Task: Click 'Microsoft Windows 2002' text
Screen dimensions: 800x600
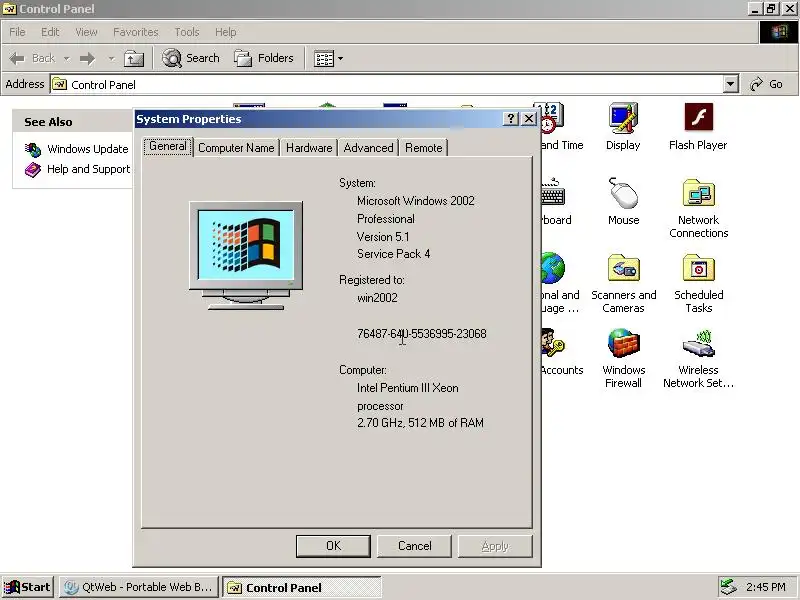Action: click(x=416, y=201)
